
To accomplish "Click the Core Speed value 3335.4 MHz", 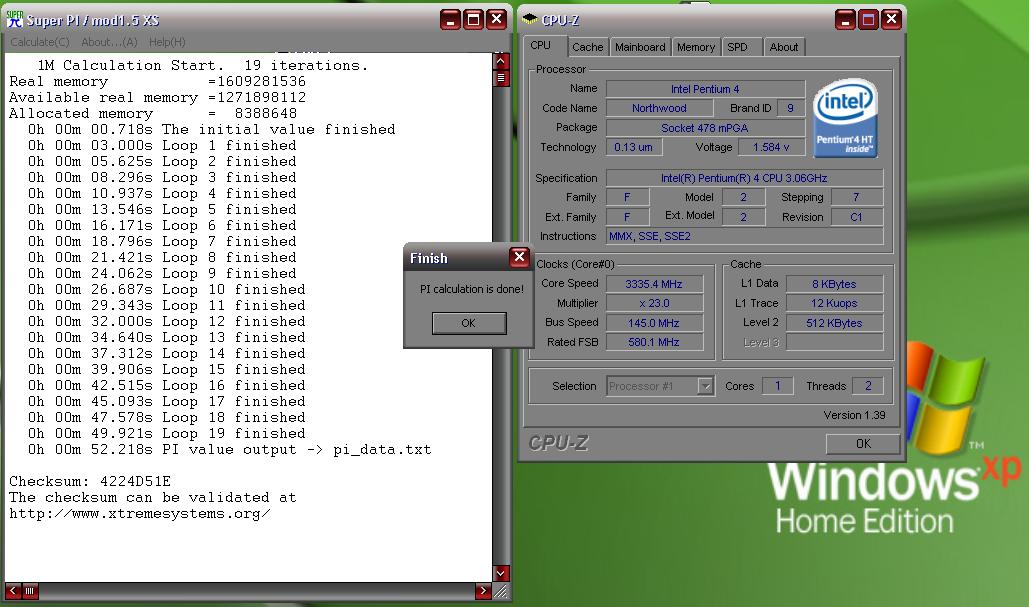I will coord(654,284).
